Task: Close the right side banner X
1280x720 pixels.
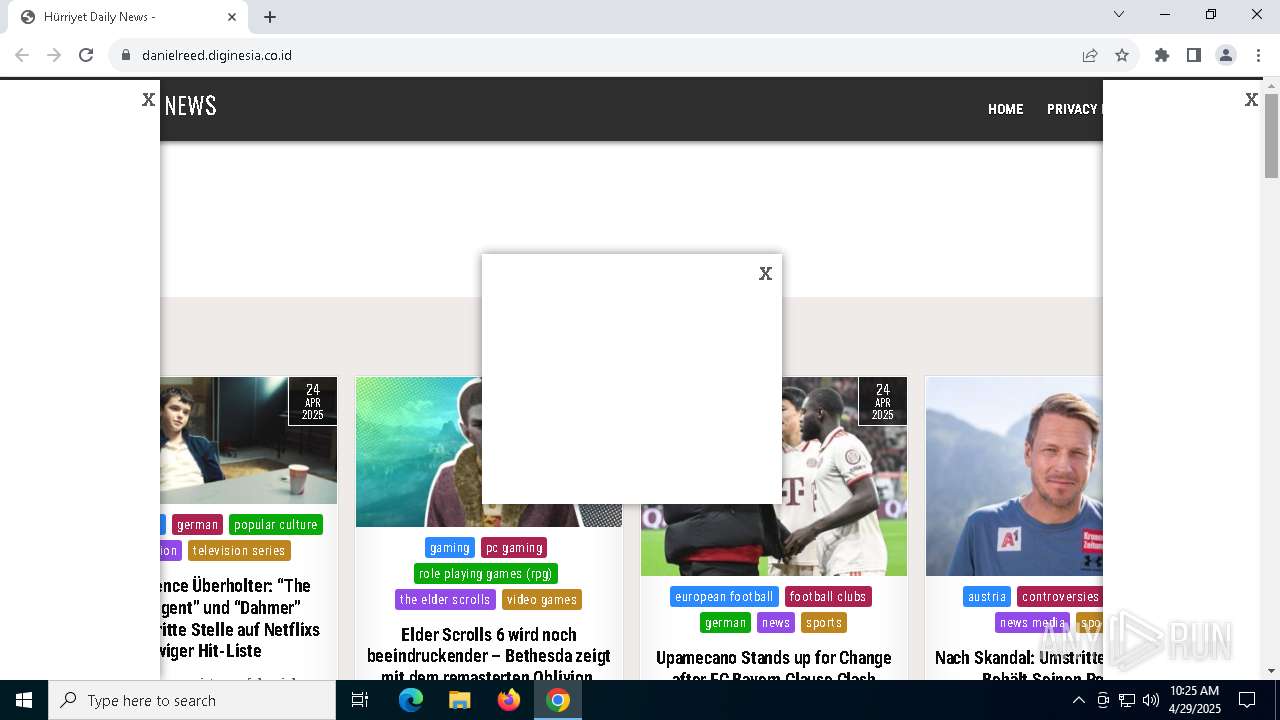Action: (1251, 100)
